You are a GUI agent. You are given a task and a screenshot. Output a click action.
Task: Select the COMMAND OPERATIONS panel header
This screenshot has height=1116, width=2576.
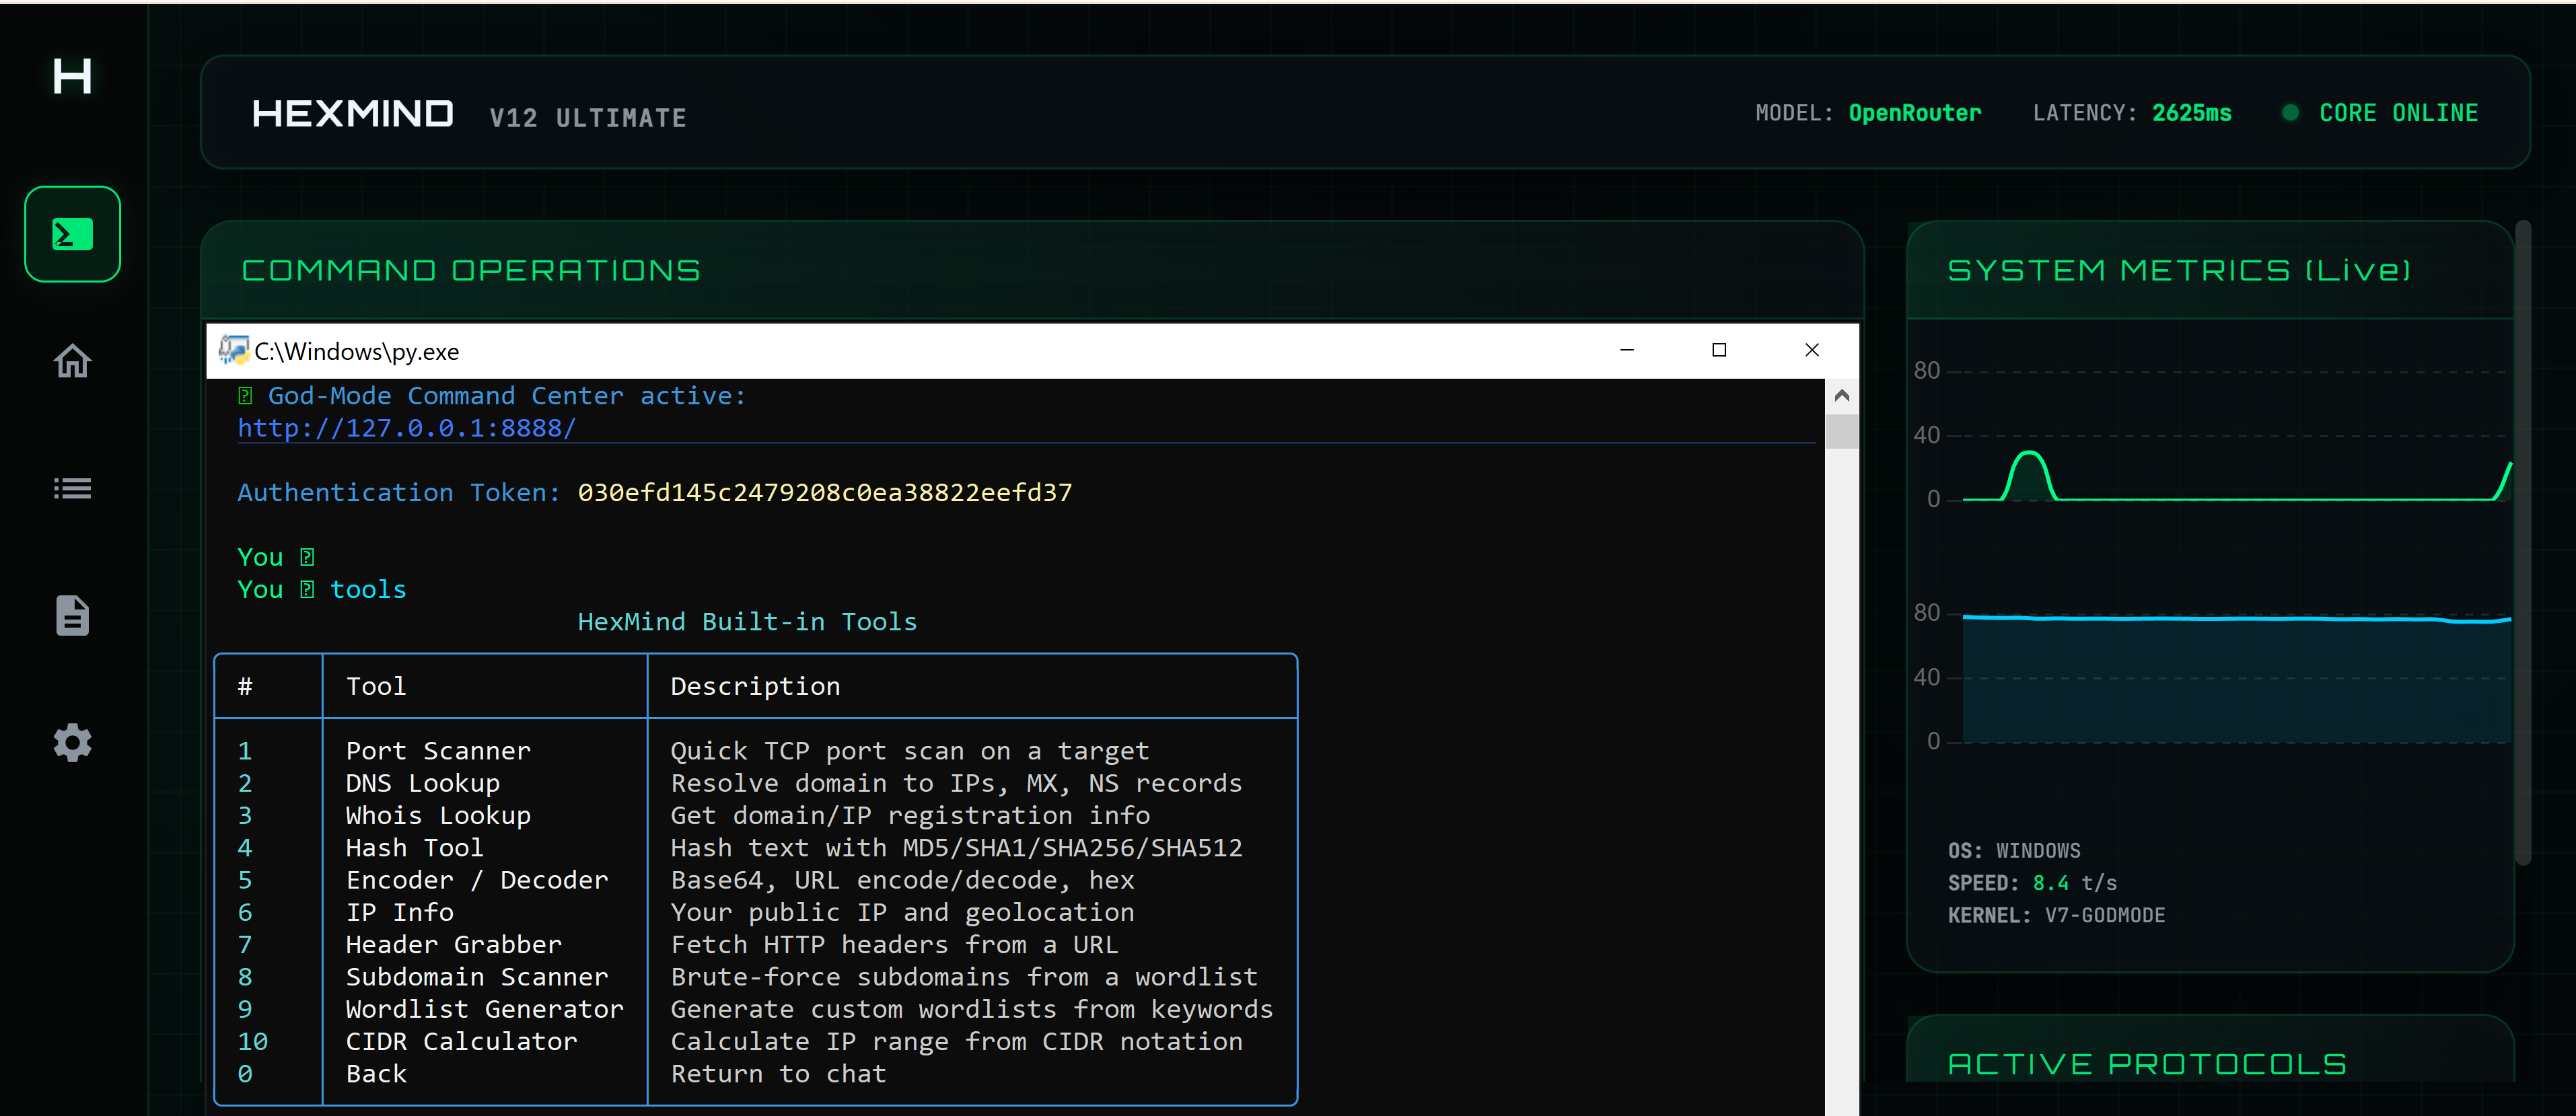[470, 269]
